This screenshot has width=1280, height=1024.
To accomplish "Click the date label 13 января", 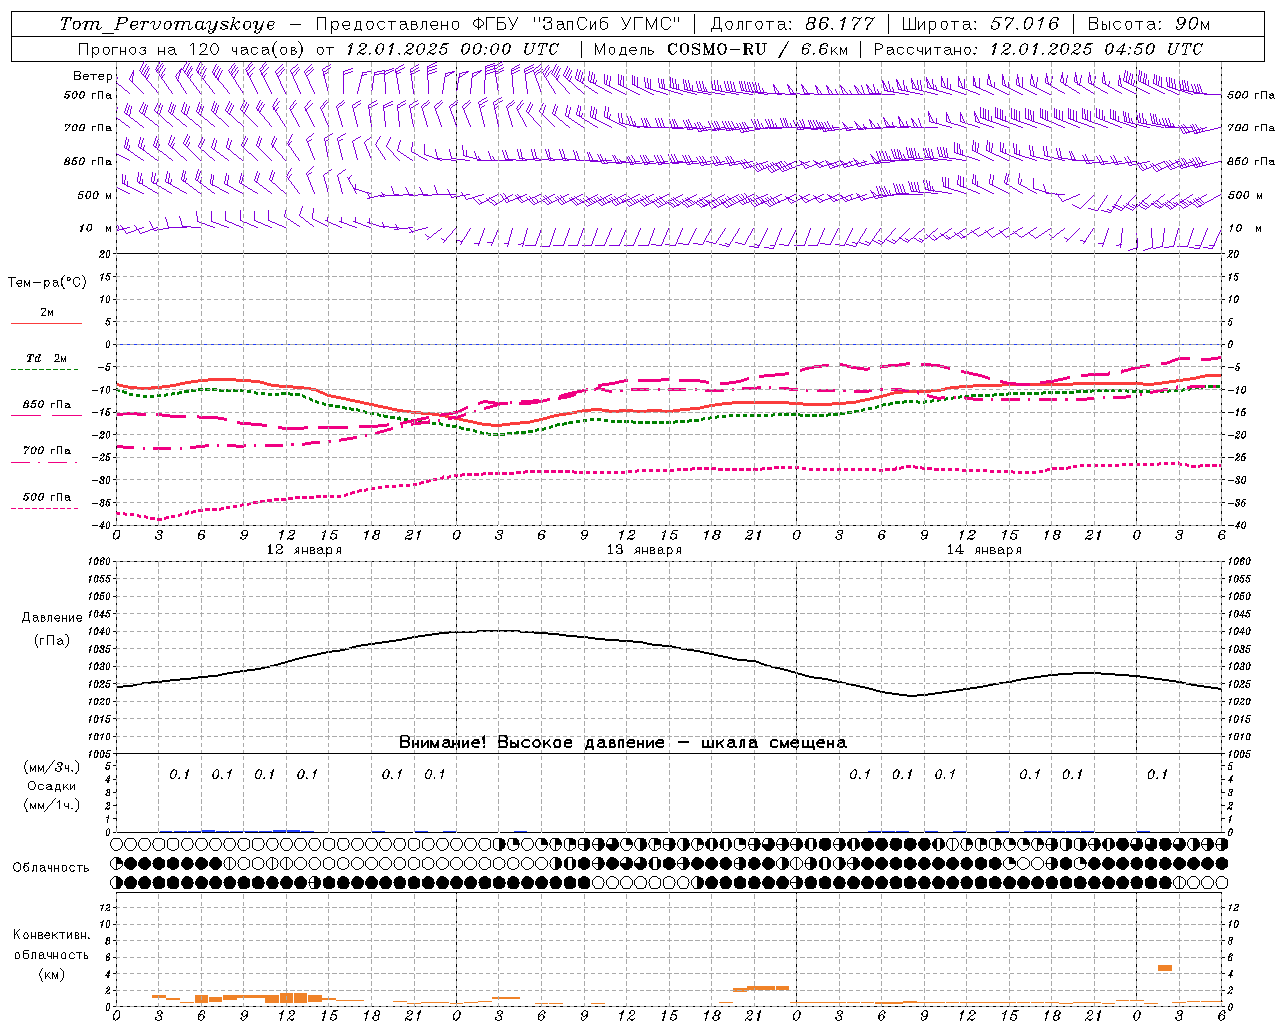I will pyautogui.click(x=644, y=550).
